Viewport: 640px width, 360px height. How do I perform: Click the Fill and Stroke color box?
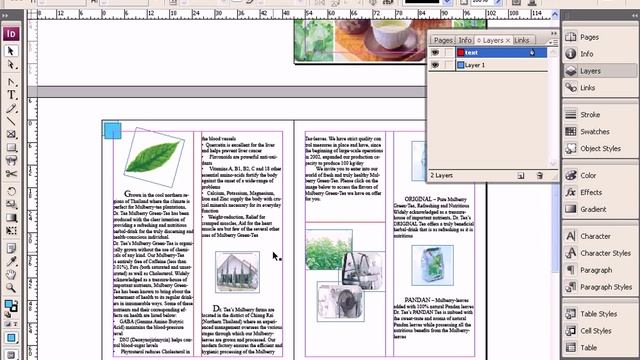[x=11, y=305]
